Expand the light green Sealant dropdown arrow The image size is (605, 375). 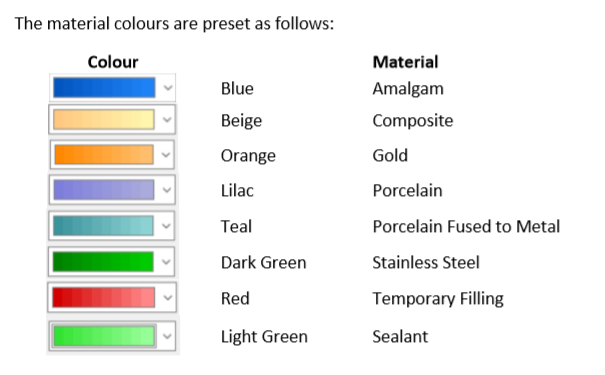tap(167, 336)
